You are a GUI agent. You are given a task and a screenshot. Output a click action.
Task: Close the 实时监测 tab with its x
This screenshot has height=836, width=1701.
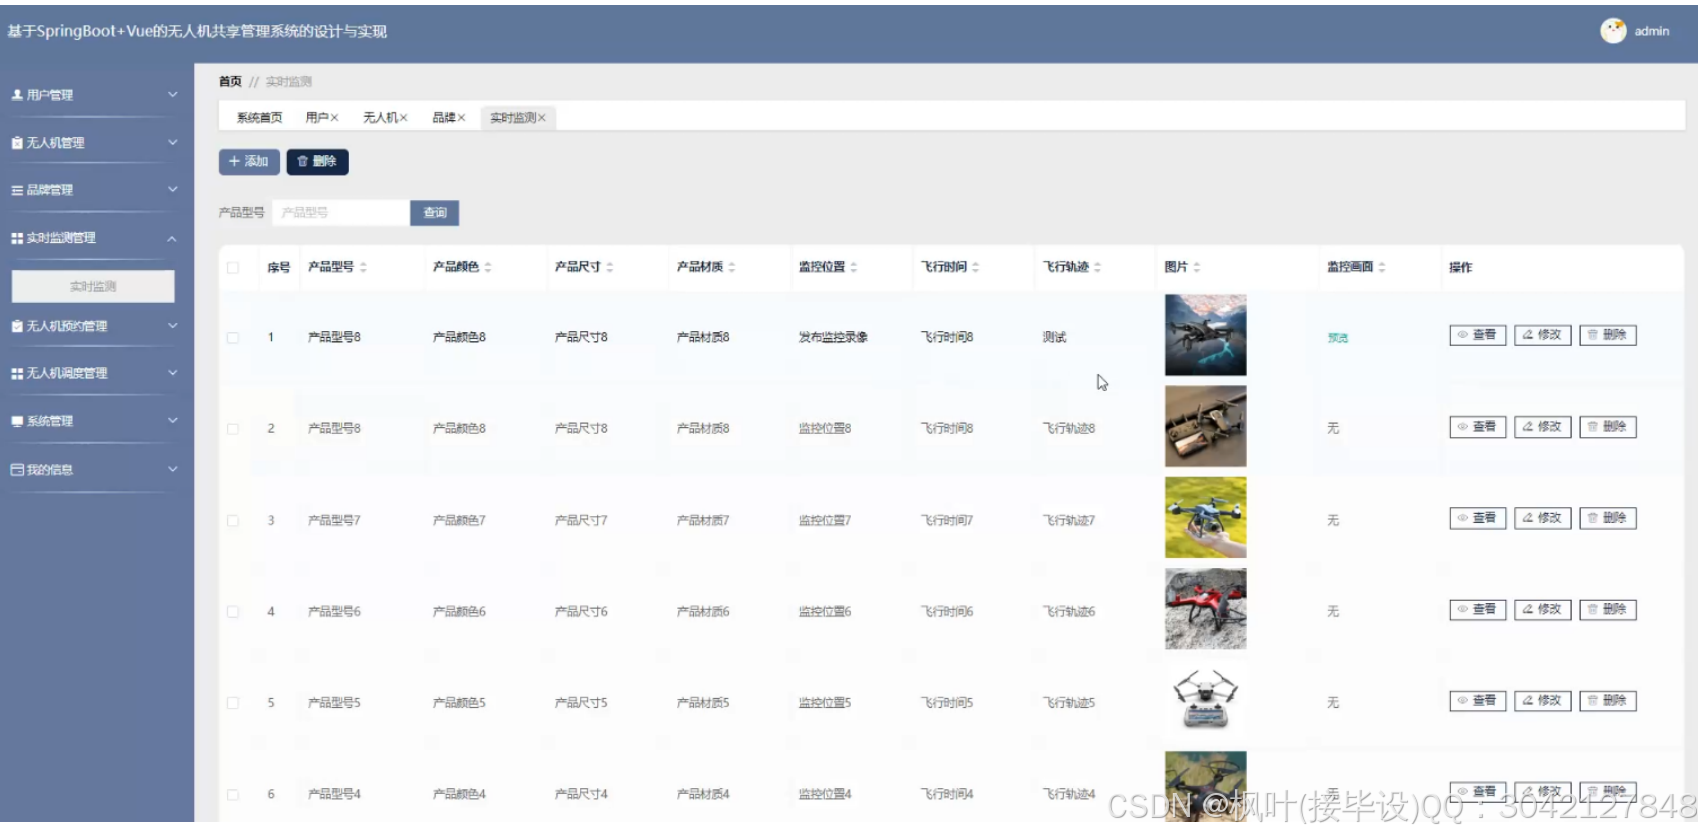tap(542, 118)
